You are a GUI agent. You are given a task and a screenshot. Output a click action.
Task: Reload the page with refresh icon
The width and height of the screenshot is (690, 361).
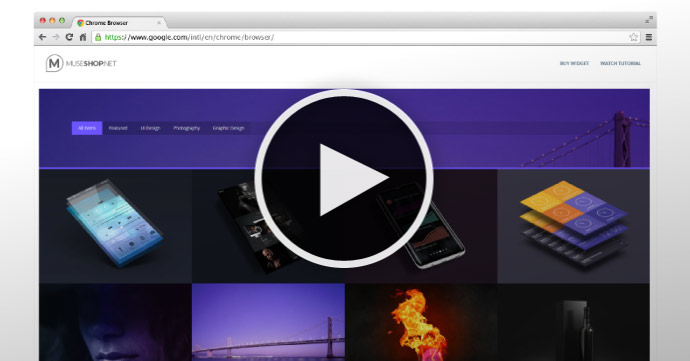pos(69,37)
